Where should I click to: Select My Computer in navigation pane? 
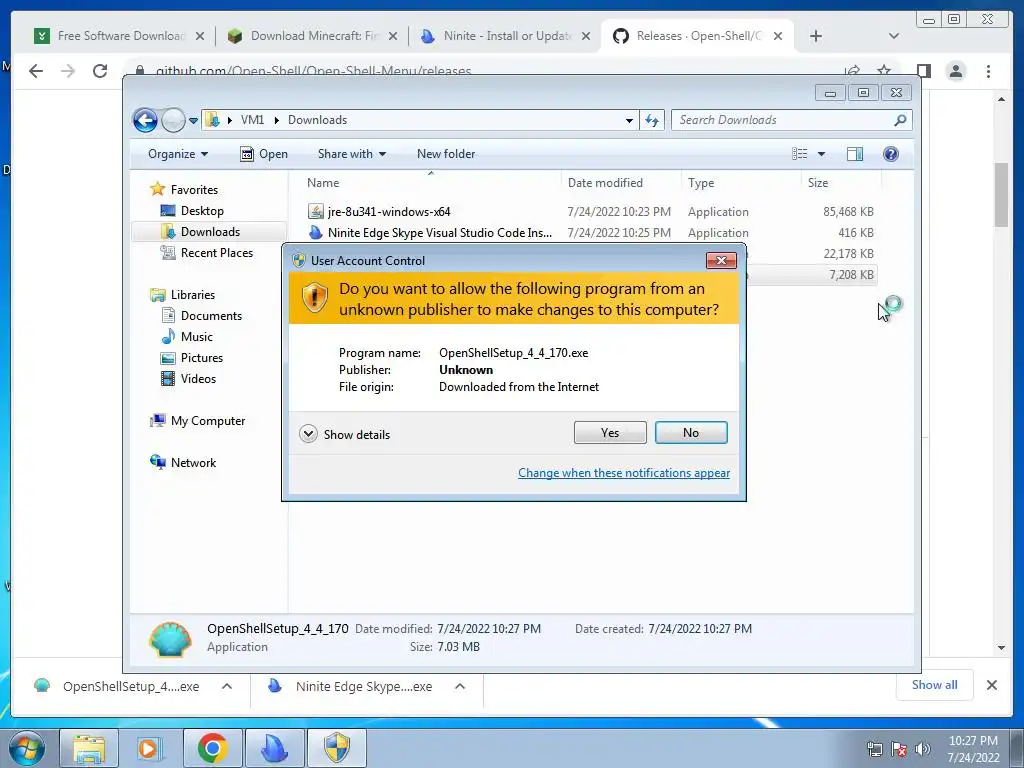click(x=198, y=421)
